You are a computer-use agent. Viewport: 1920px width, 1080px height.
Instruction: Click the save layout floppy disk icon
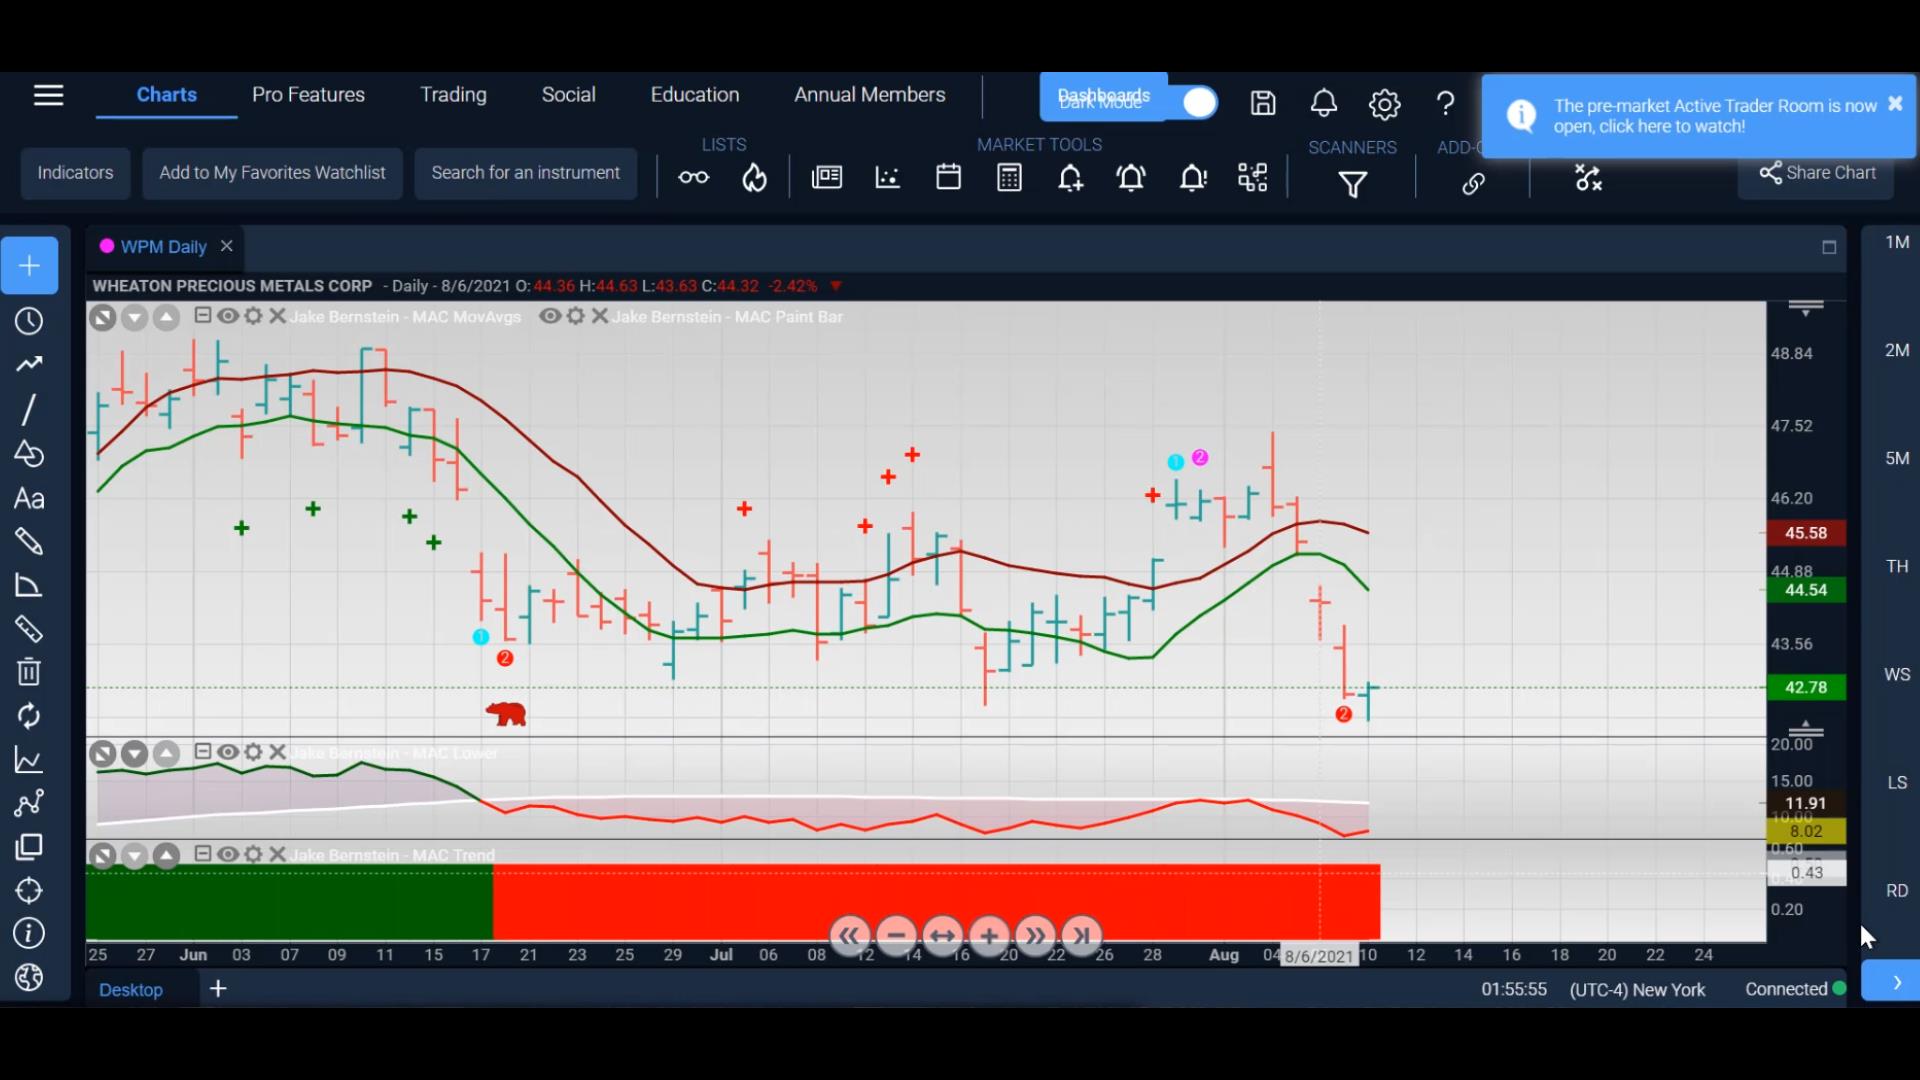1263,103
